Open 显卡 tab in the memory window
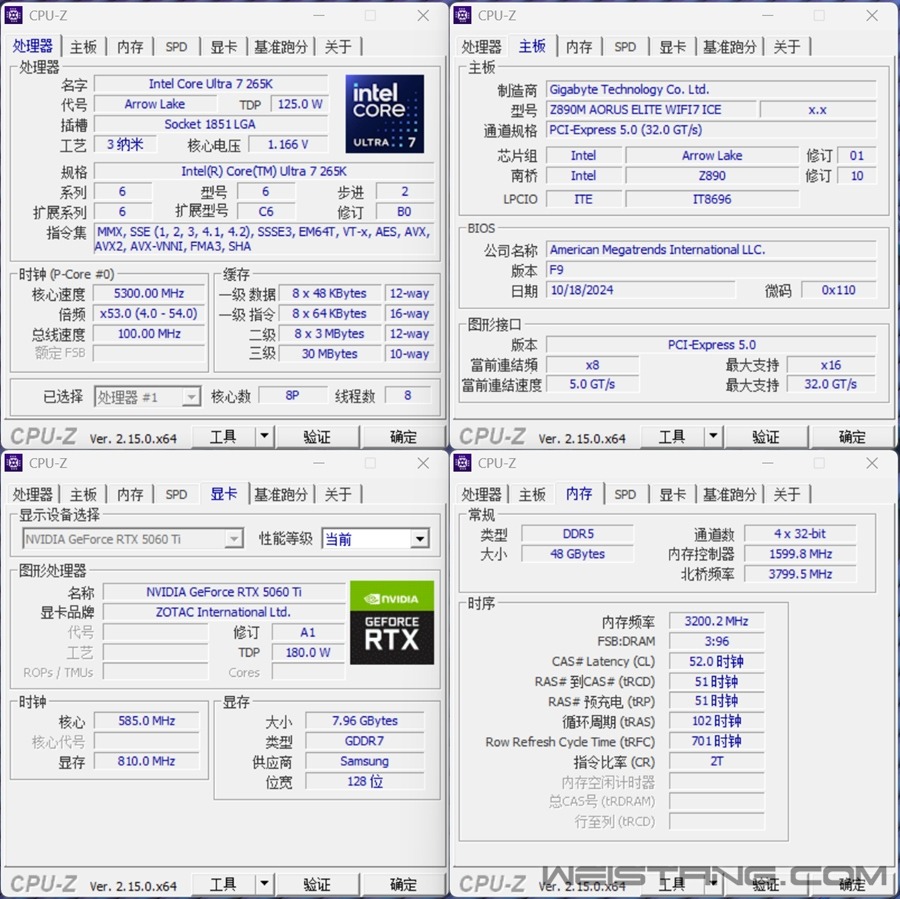Image resolution: width=900 pixels, height=899 pixels. coord(673,494)
